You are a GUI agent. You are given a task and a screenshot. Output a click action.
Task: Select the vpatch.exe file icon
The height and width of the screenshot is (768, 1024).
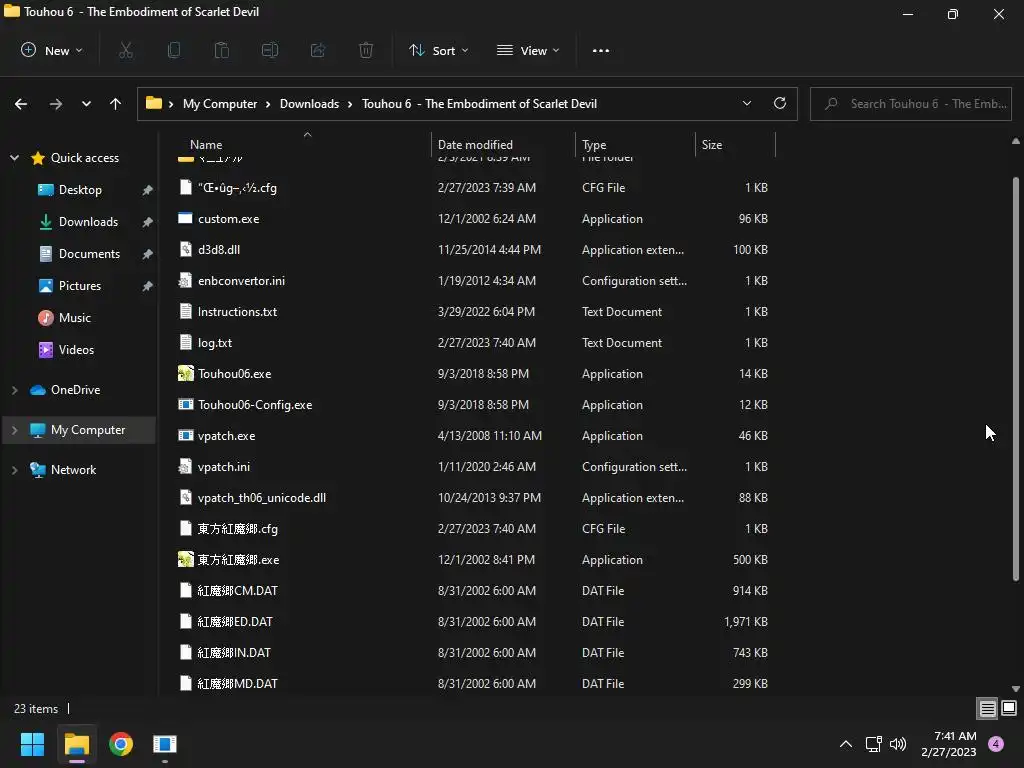185,436
